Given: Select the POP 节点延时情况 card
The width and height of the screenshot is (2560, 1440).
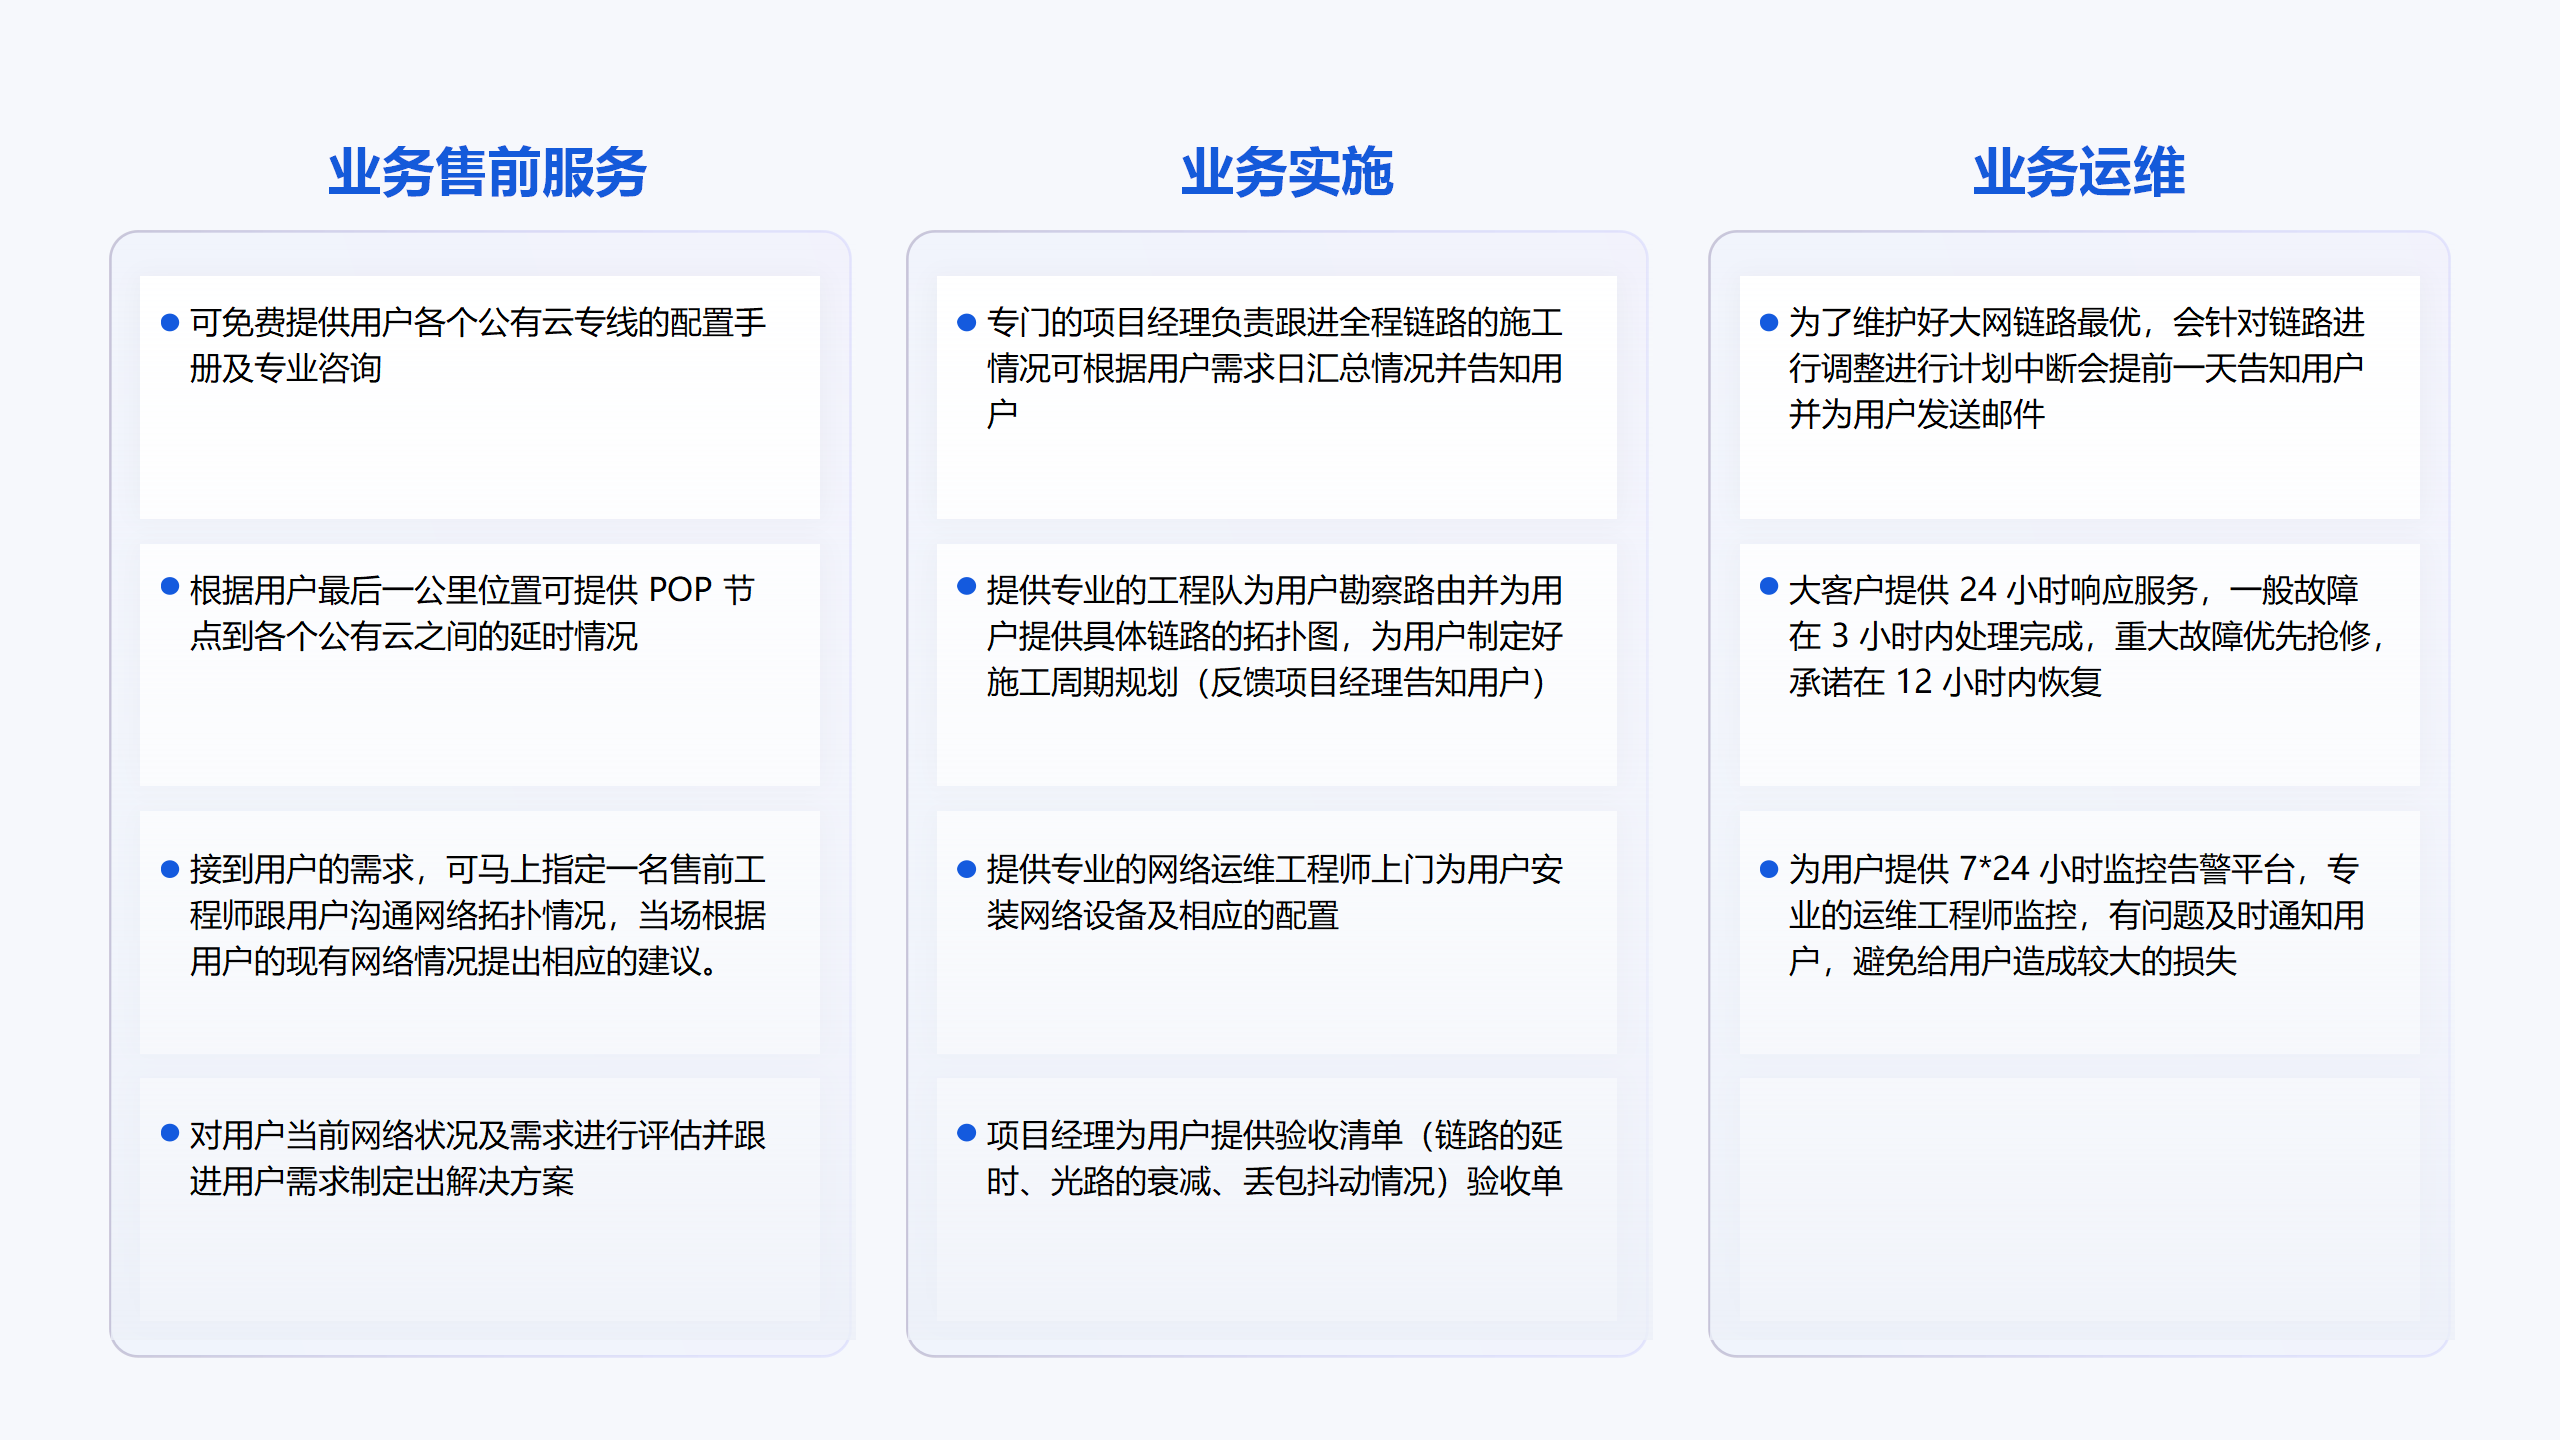Looking at the screenshot, I should pos(479,664).
